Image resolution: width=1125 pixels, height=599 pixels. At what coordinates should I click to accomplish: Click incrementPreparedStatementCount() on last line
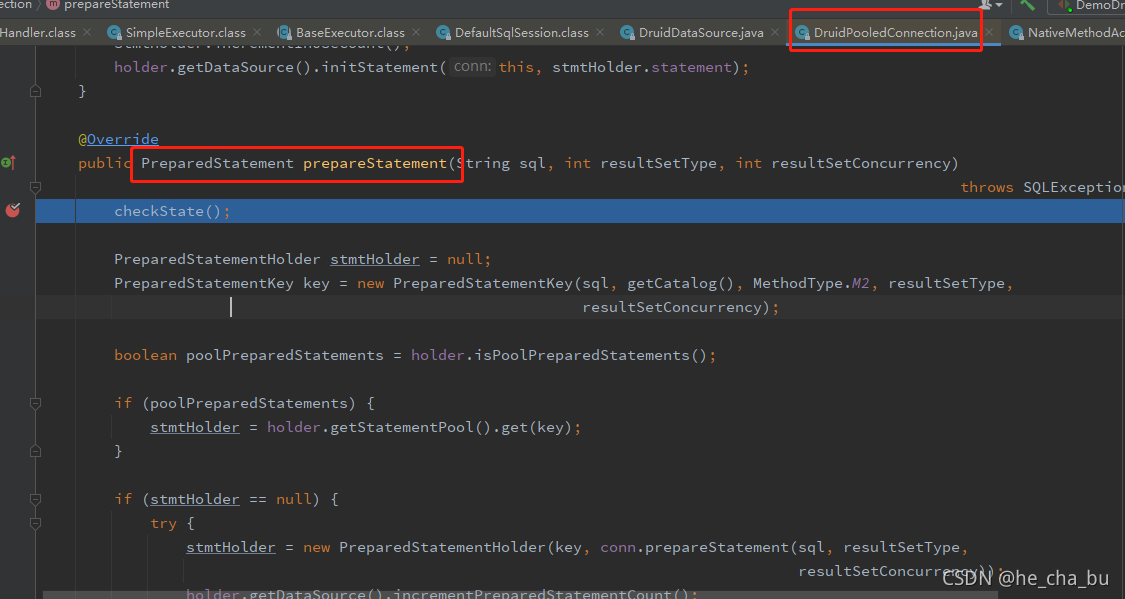click(x=541, y=593)
